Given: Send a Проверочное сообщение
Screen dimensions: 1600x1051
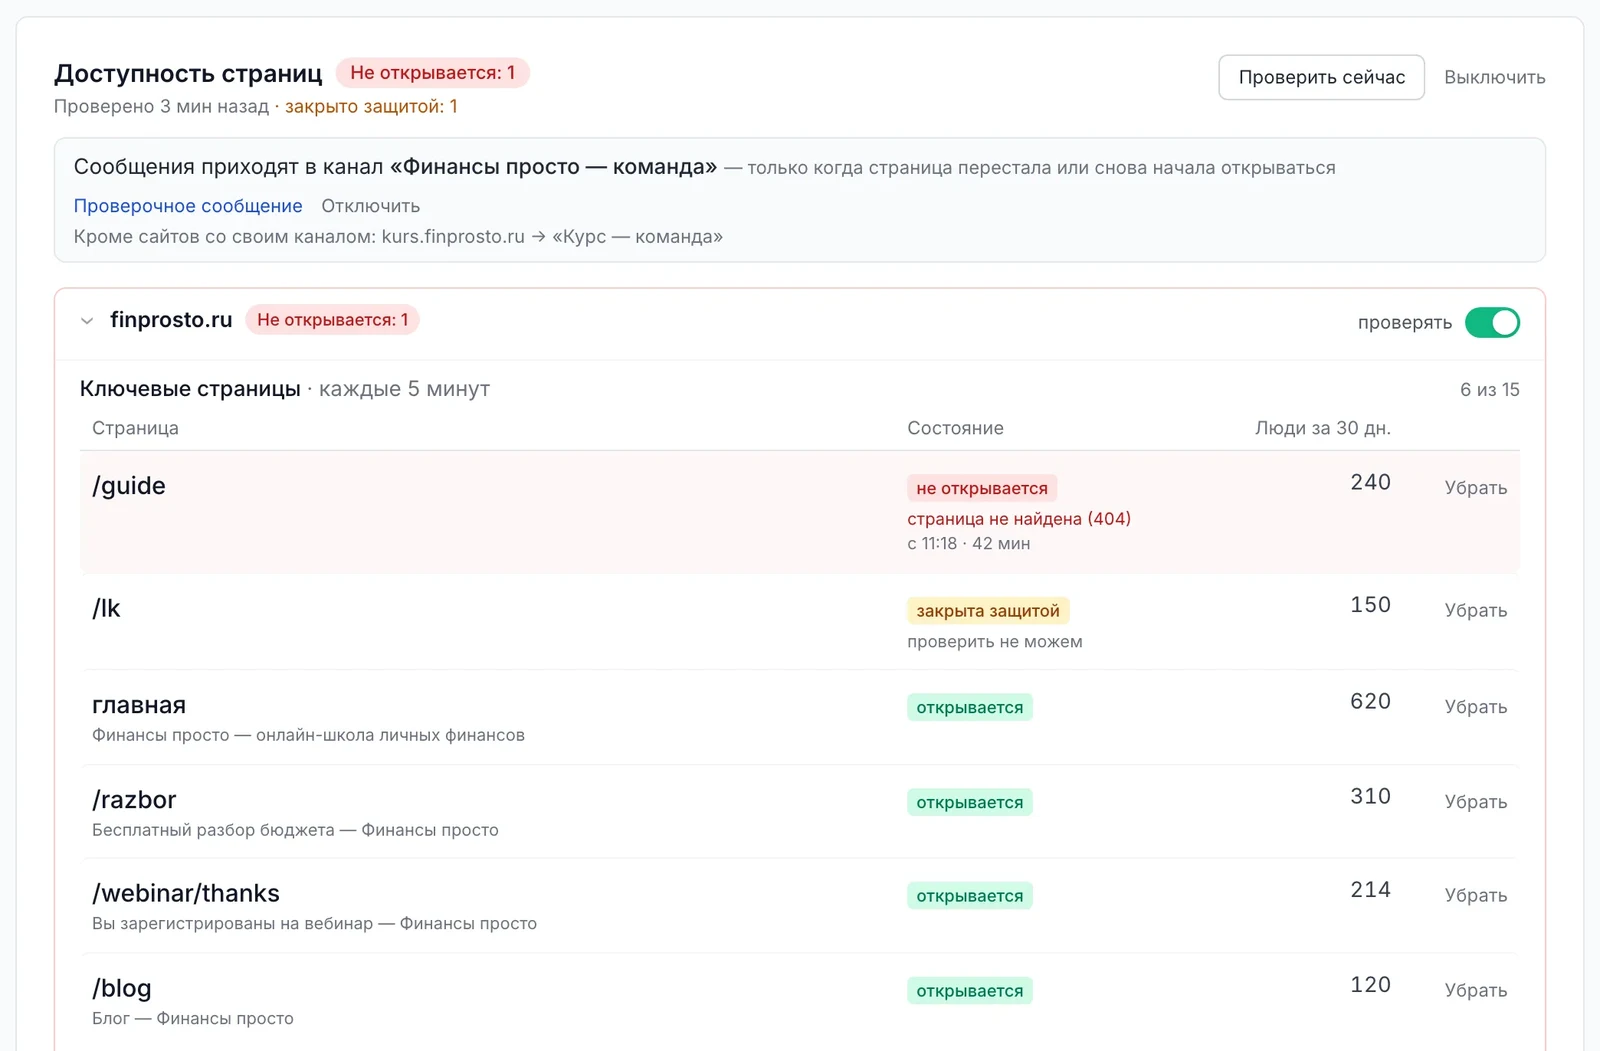Looking at the screenshot, I should (188, 206).
